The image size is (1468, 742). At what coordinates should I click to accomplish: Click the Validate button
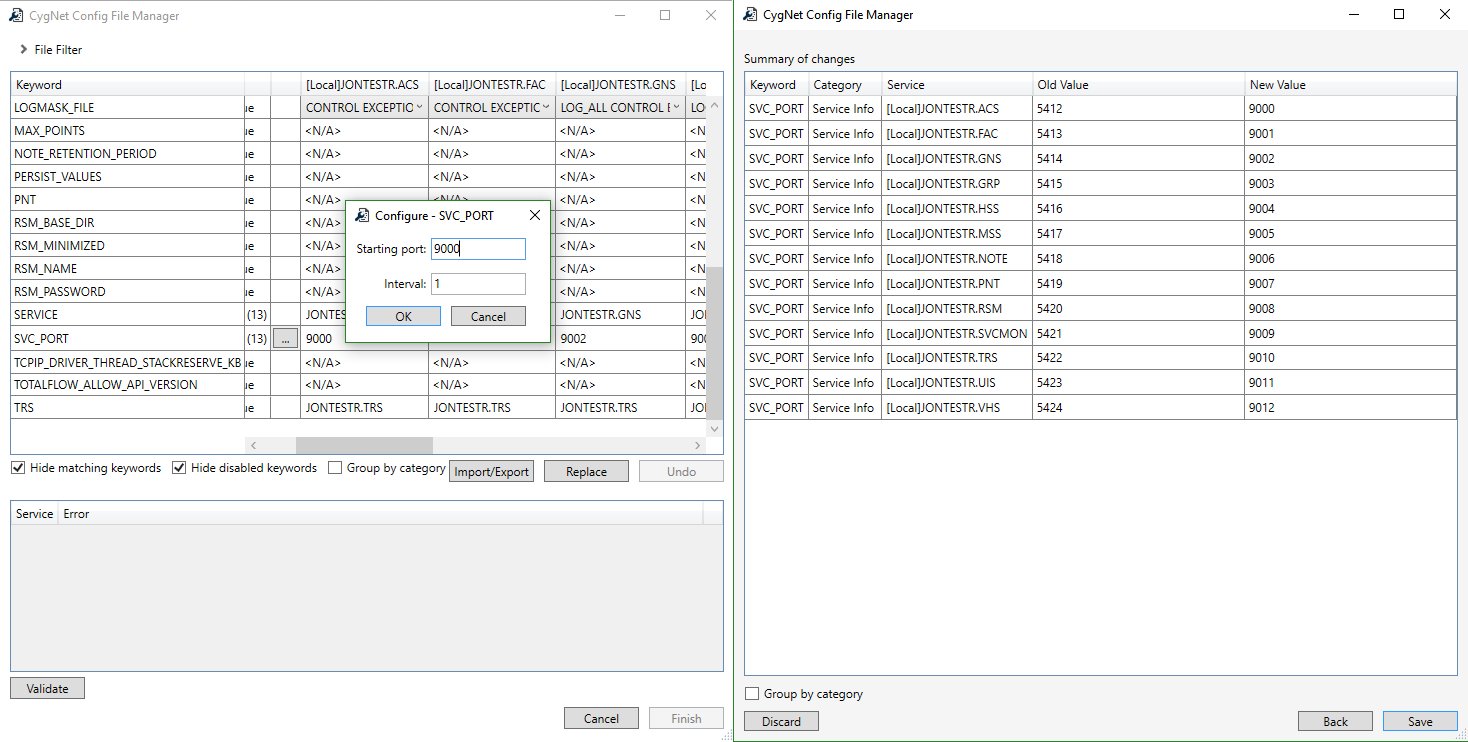tap(47, 688)
